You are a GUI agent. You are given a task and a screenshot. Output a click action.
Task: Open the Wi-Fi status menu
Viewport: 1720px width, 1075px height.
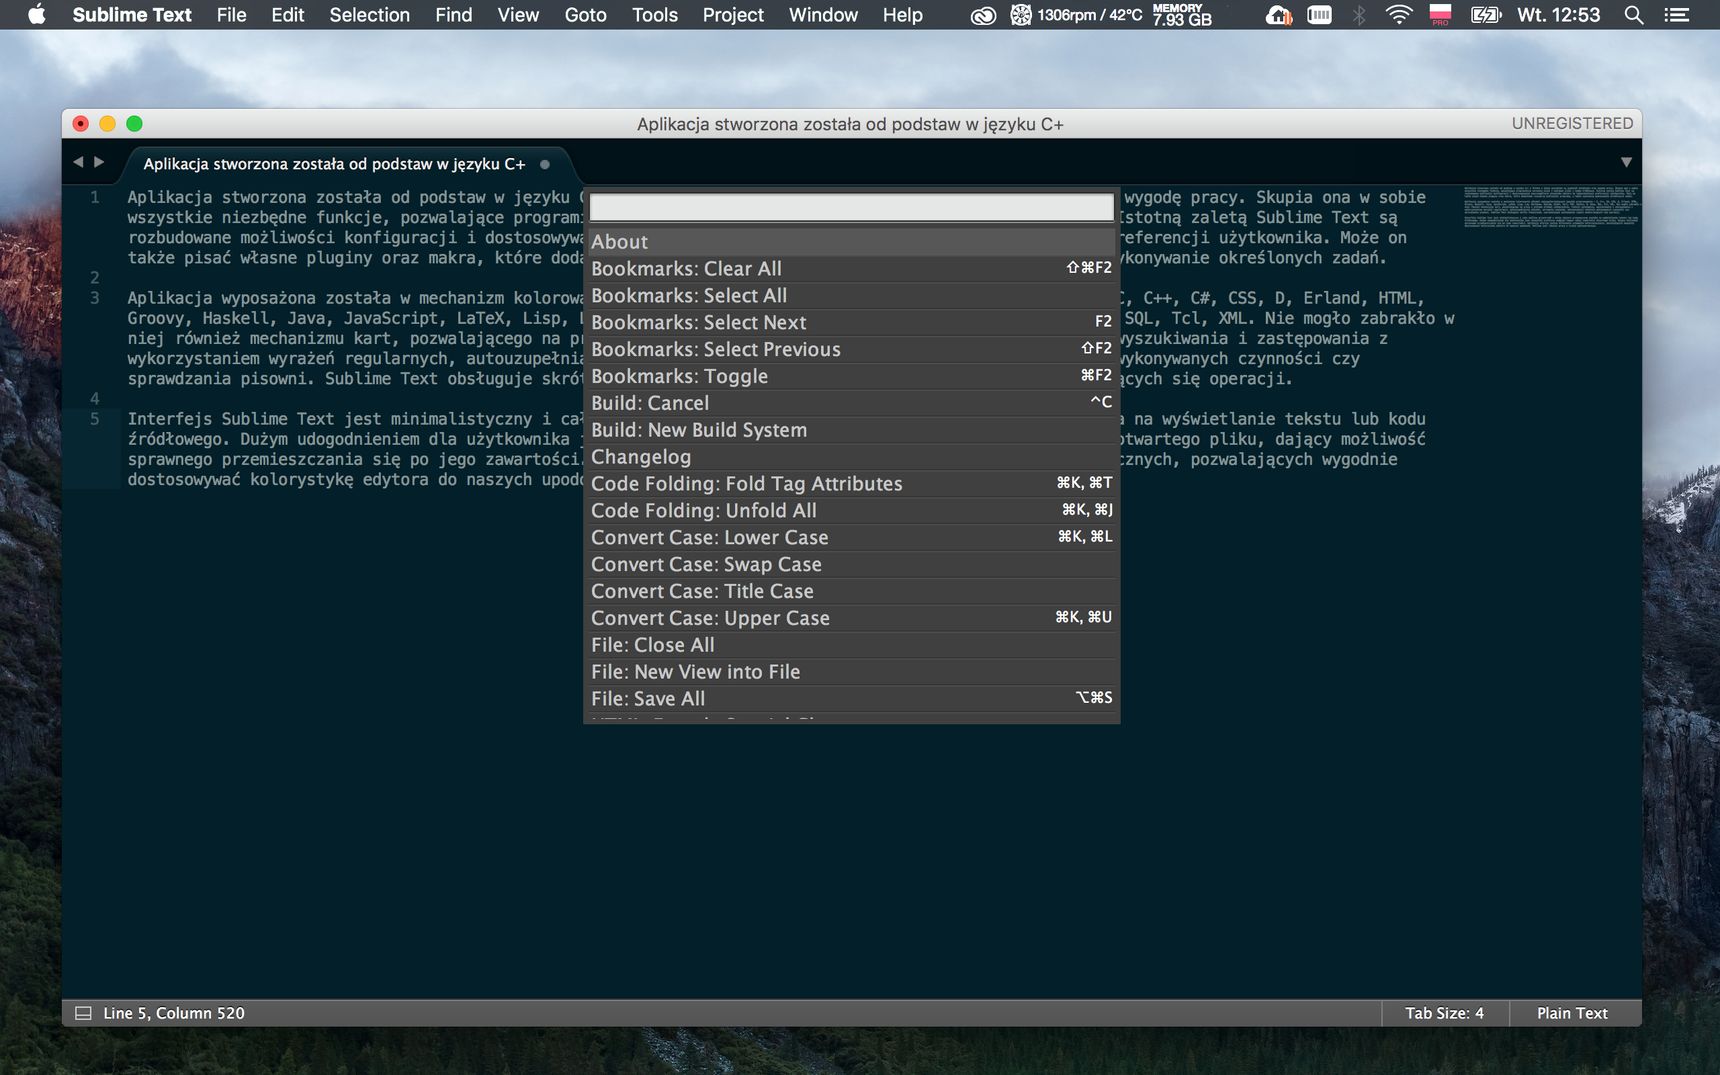point(1399,15)
